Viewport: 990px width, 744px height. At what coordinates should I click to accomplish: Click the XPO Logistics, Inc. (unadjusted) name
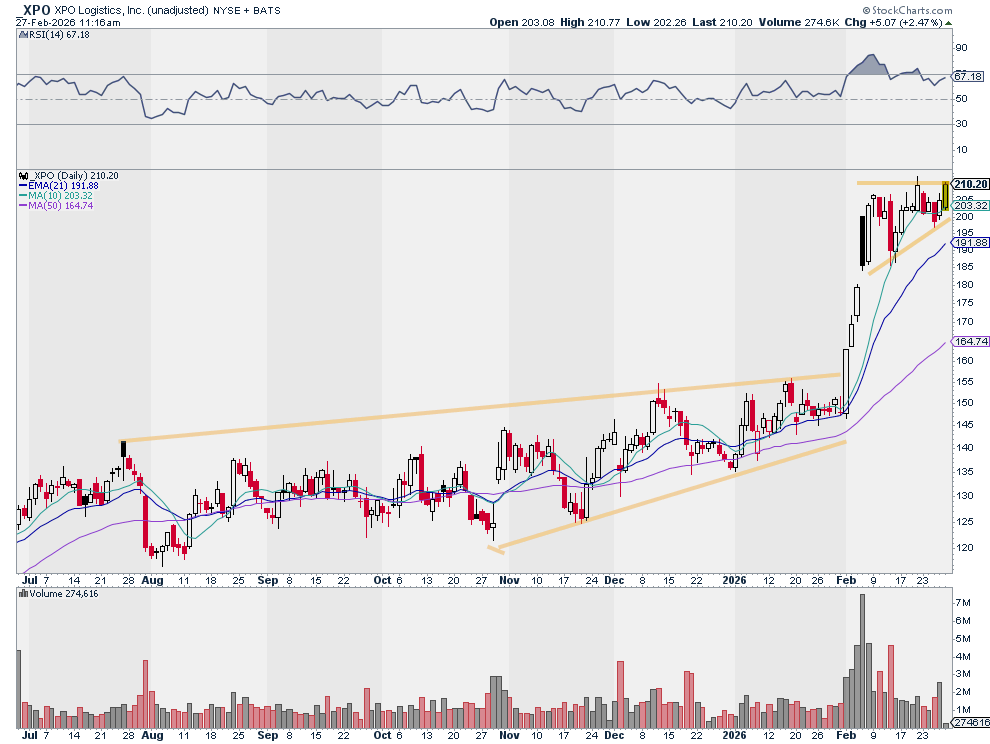tap(132, 10)
